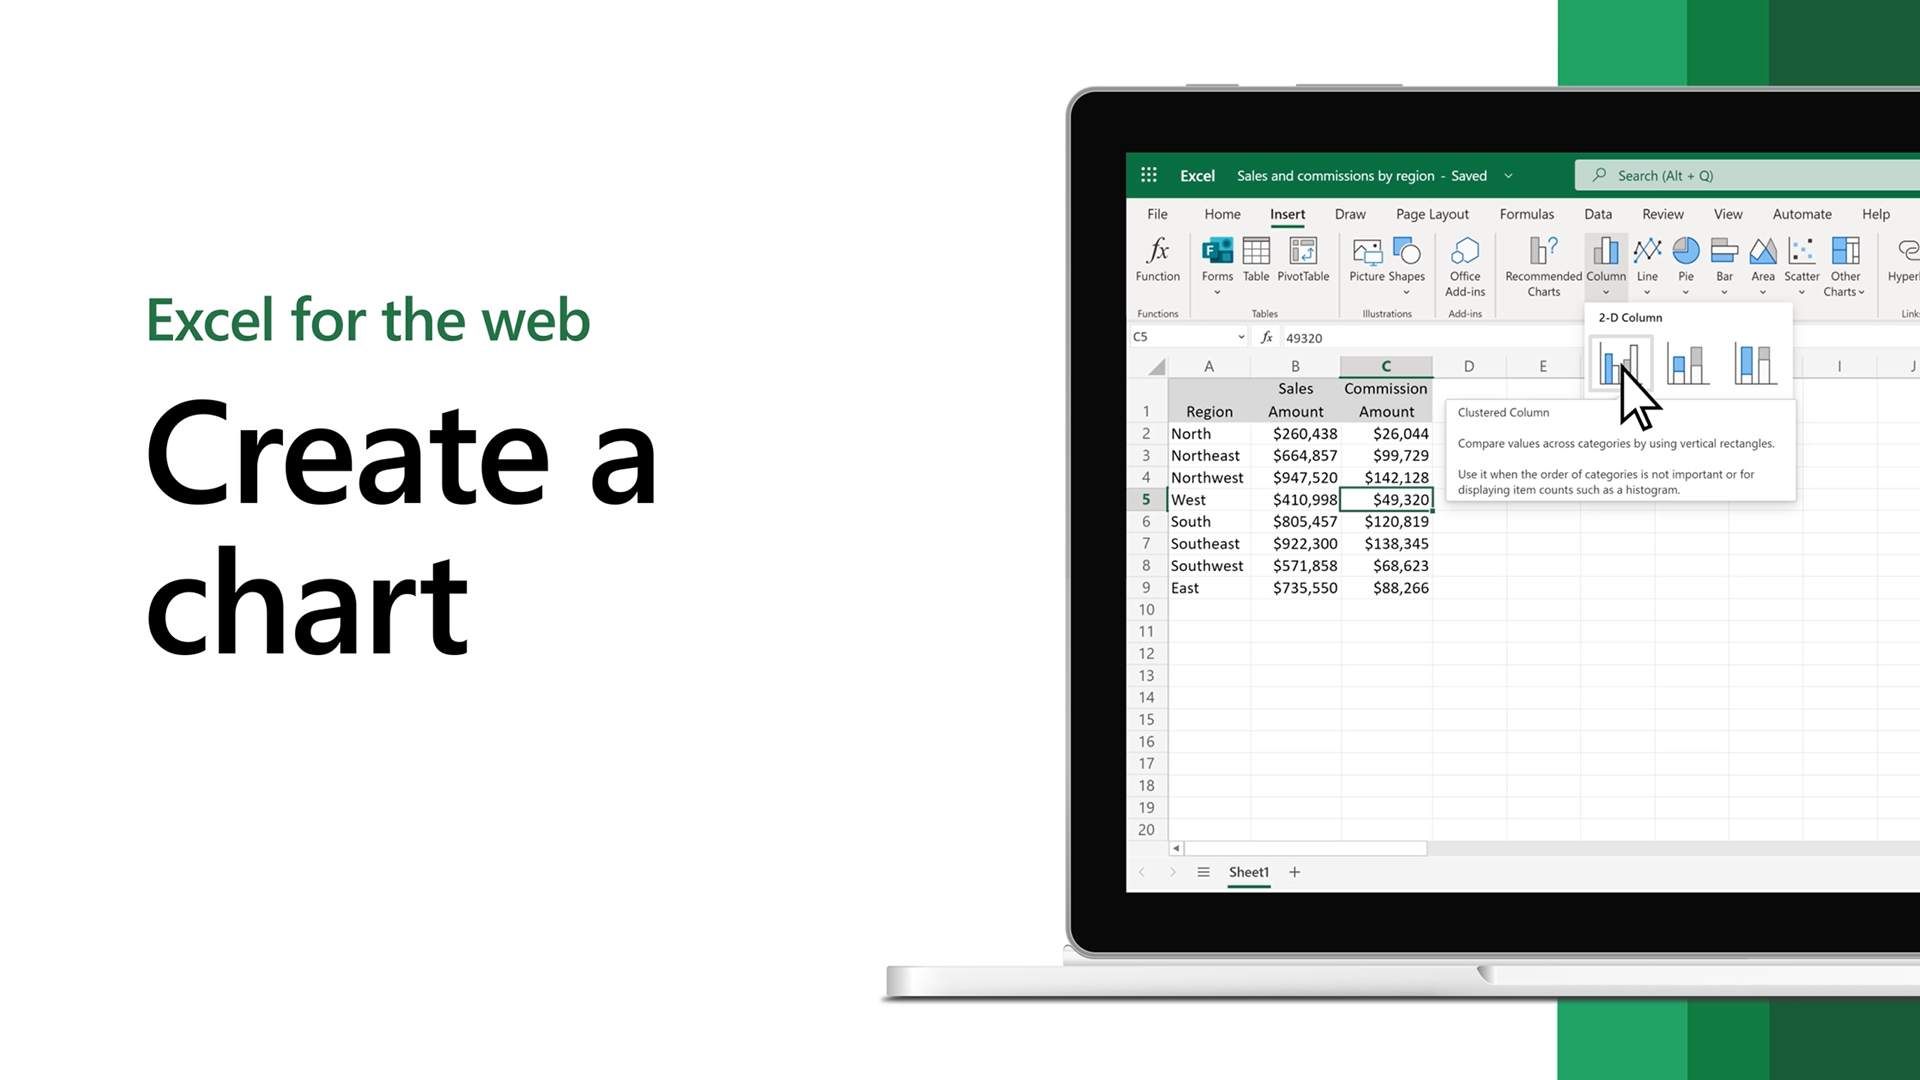Screen dimensions: 1920x1080
Task: Click Add Sheet button next to Sheet1
Action: point(1294,870)
